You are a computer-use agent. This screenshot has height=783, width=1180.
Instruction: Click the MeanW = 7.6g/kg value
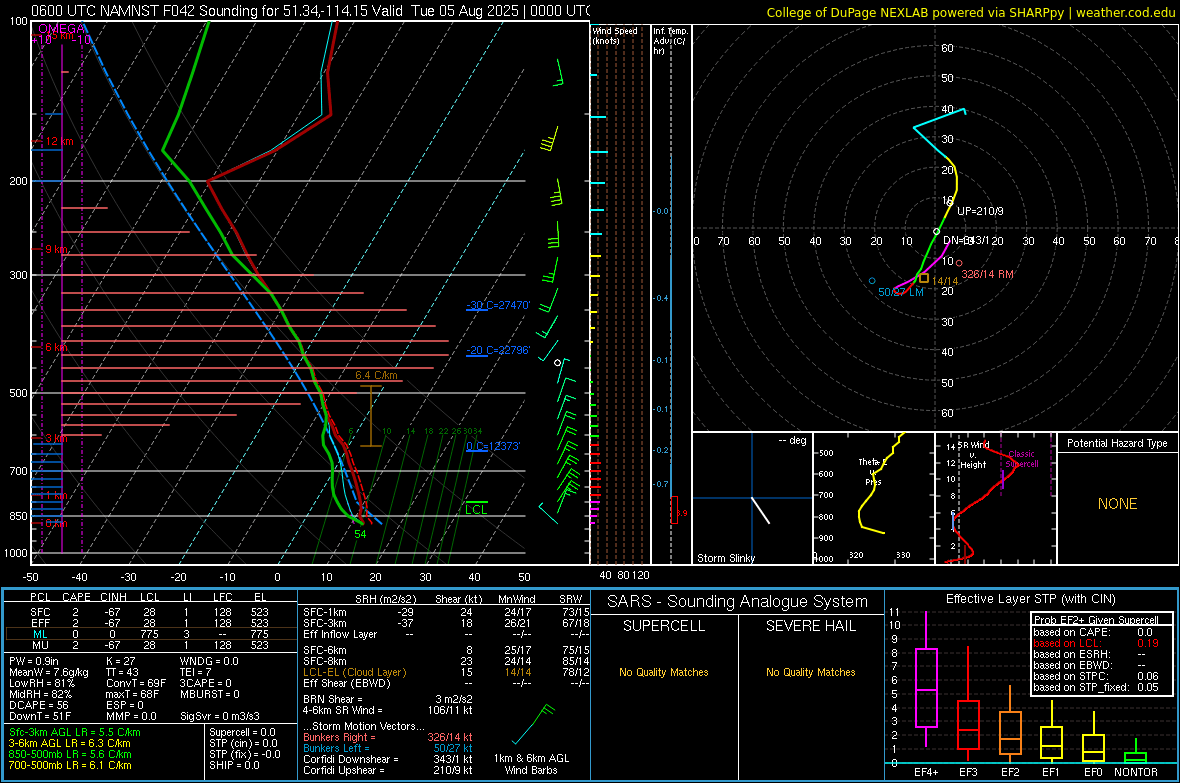tap(49, 672)
